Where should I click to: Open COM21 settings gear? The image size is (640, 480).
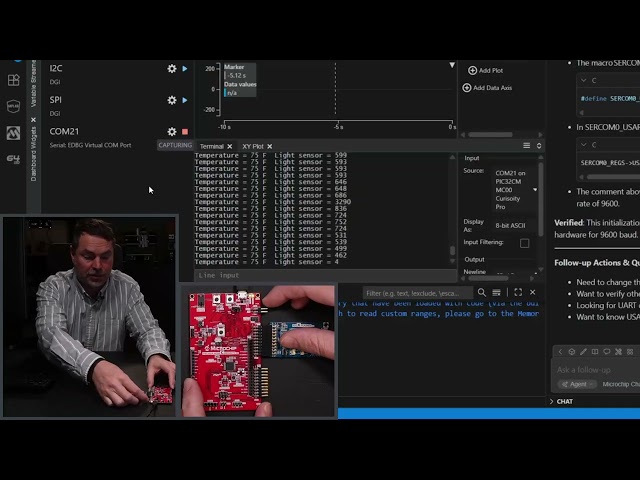[x=172, y=131]
